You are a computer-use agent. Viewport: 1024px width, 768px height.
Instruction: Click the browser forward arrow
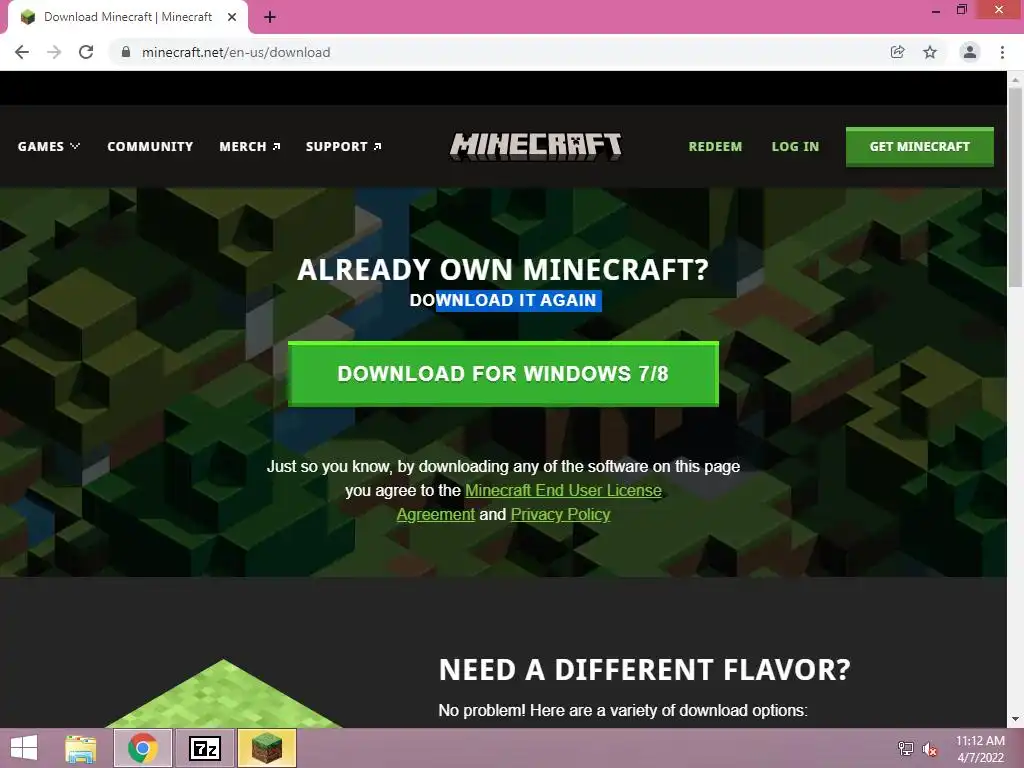(x=54, y=52)
